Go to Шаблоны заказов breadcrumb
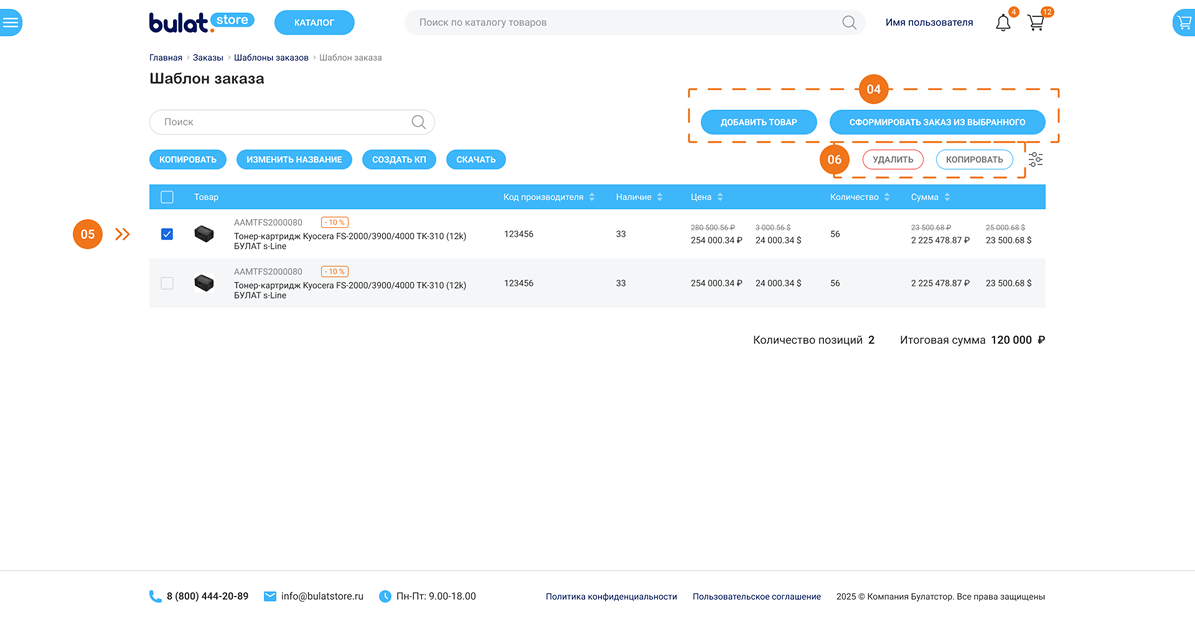This screenshot has width=1195, height=623. click(271, 58)
